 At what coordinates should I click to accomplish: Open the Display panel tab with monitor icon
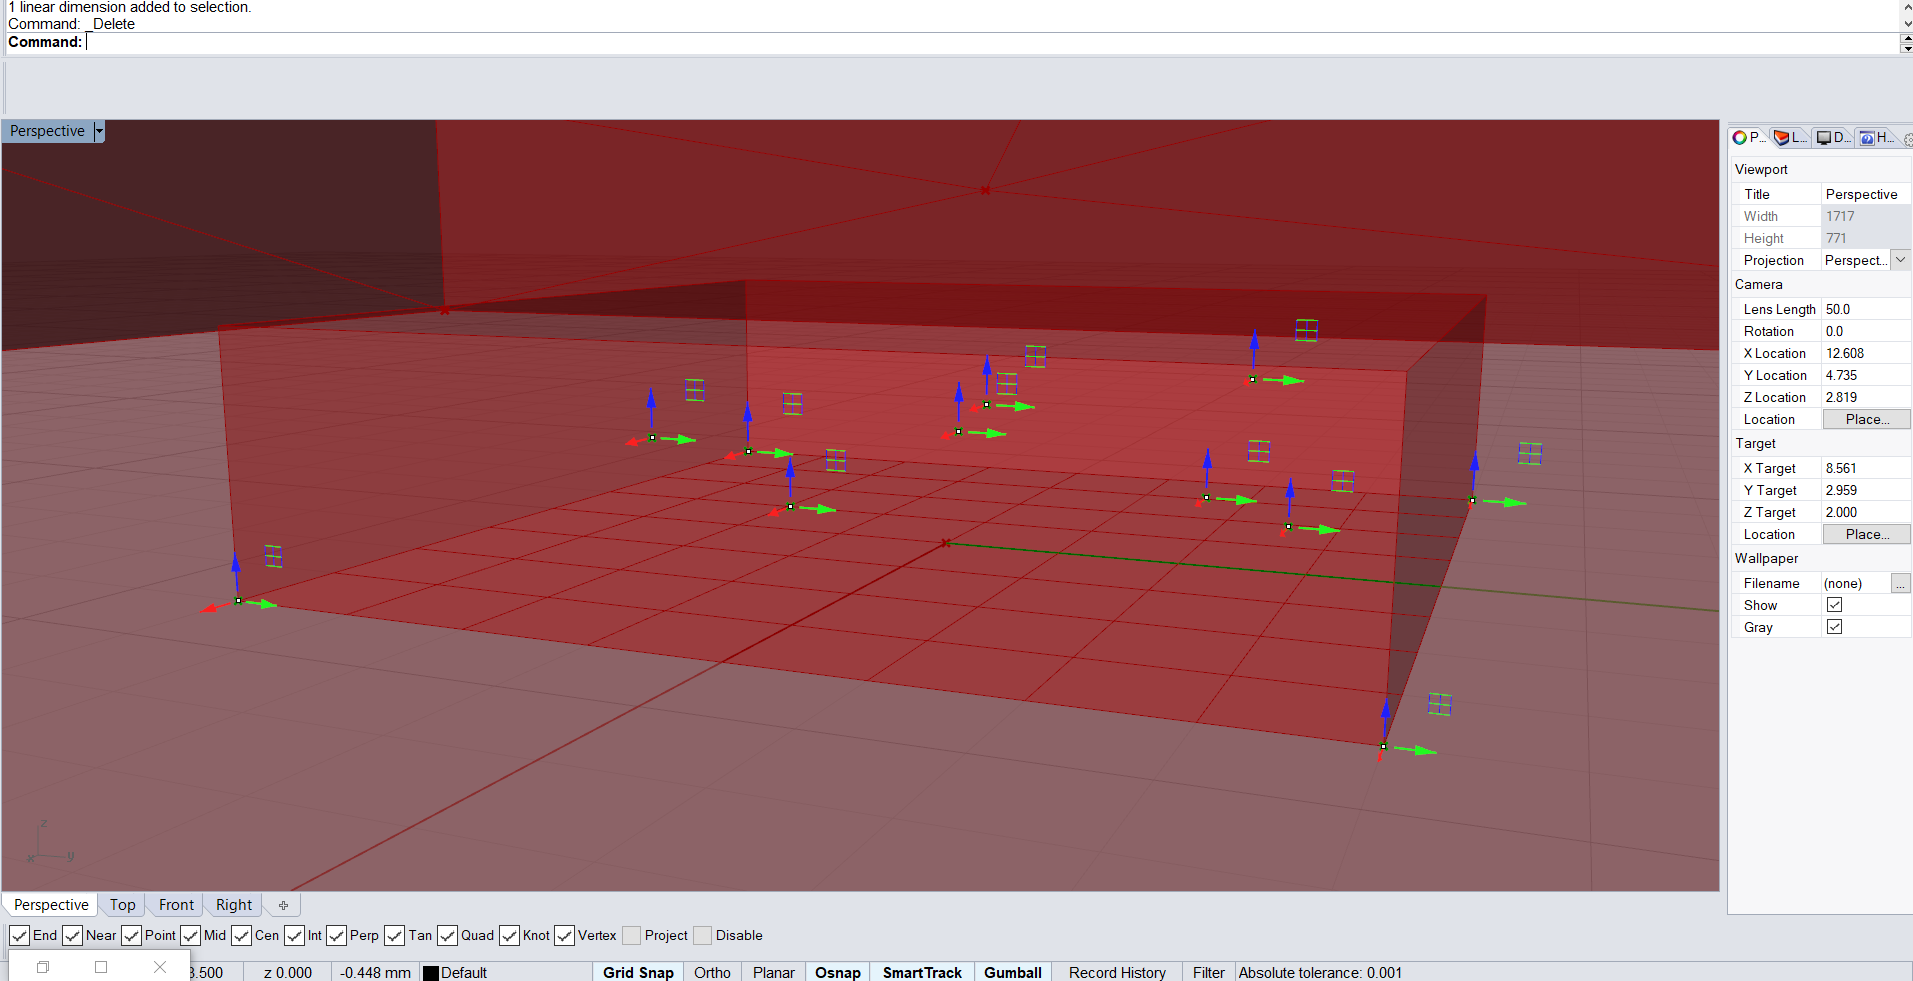[1833, 138]
